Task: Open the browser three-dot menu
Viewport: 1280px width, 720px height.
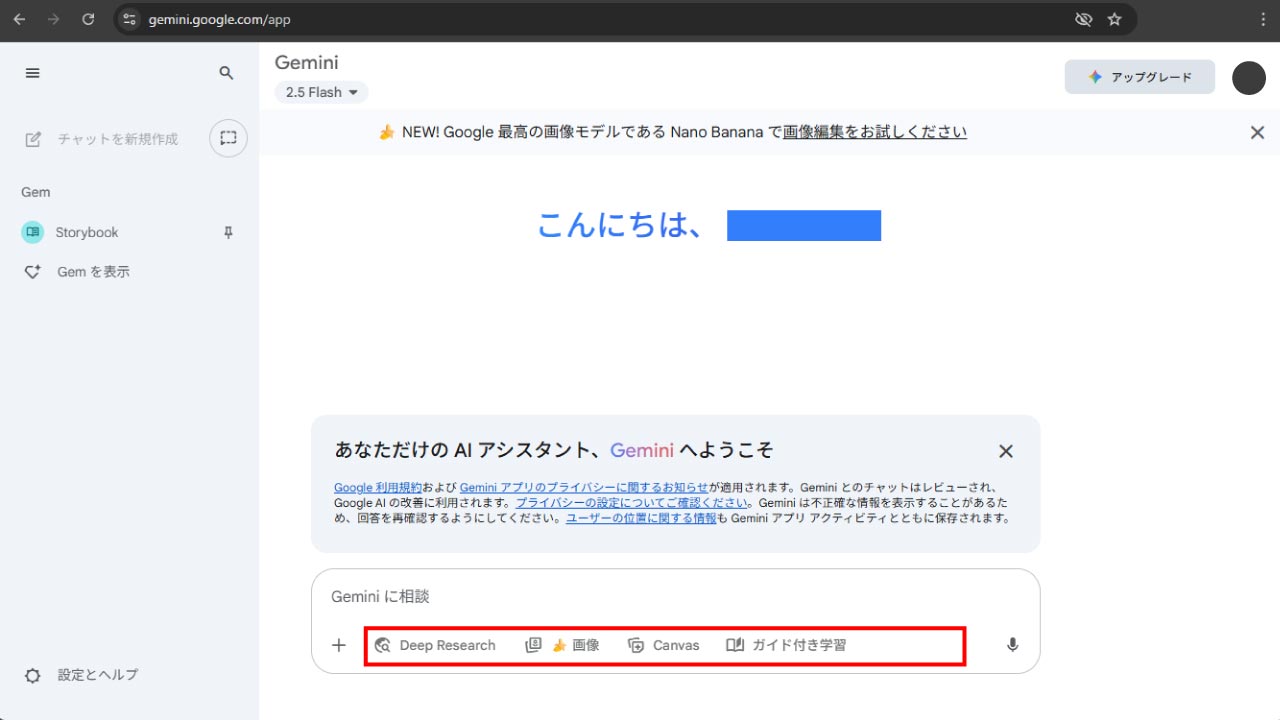Action: (x=1264, y=19)
